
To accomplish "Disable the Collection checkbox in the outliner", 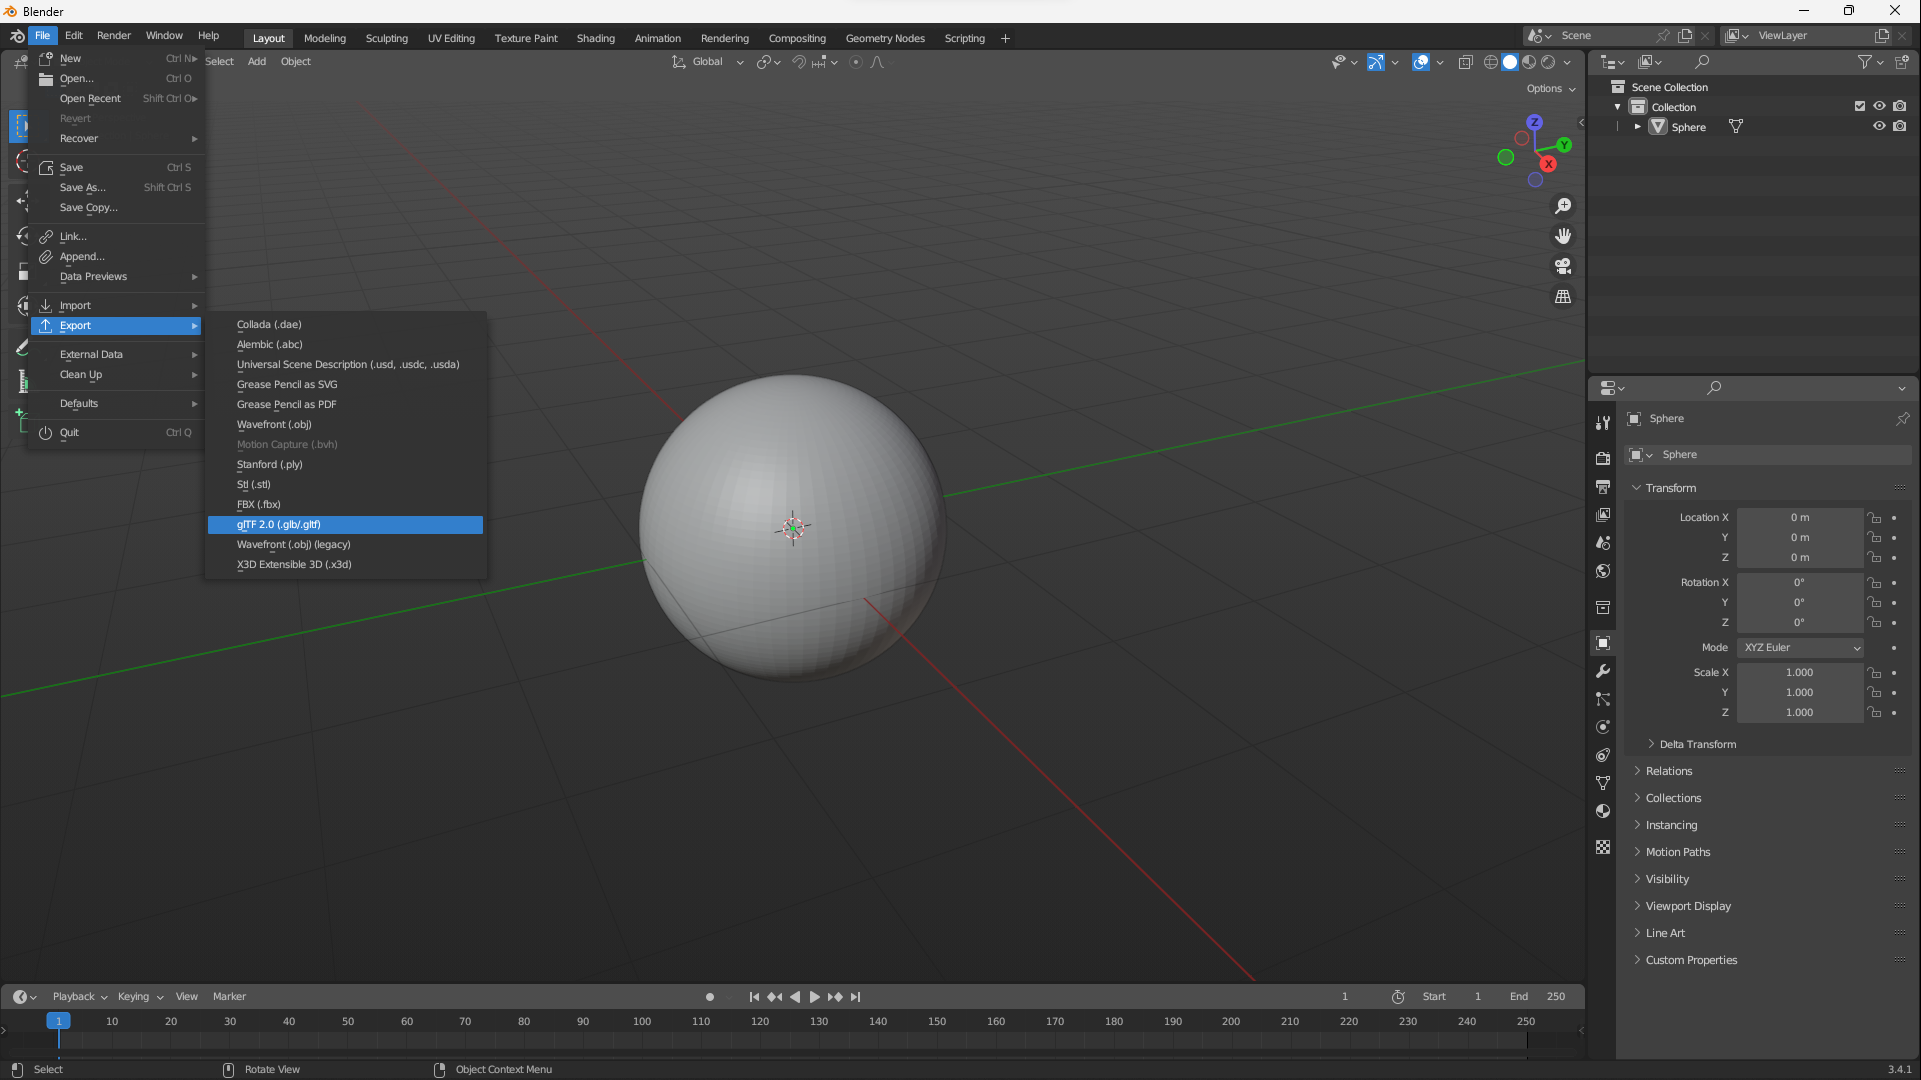I will pyautogui.click(x=1860, y=106).
